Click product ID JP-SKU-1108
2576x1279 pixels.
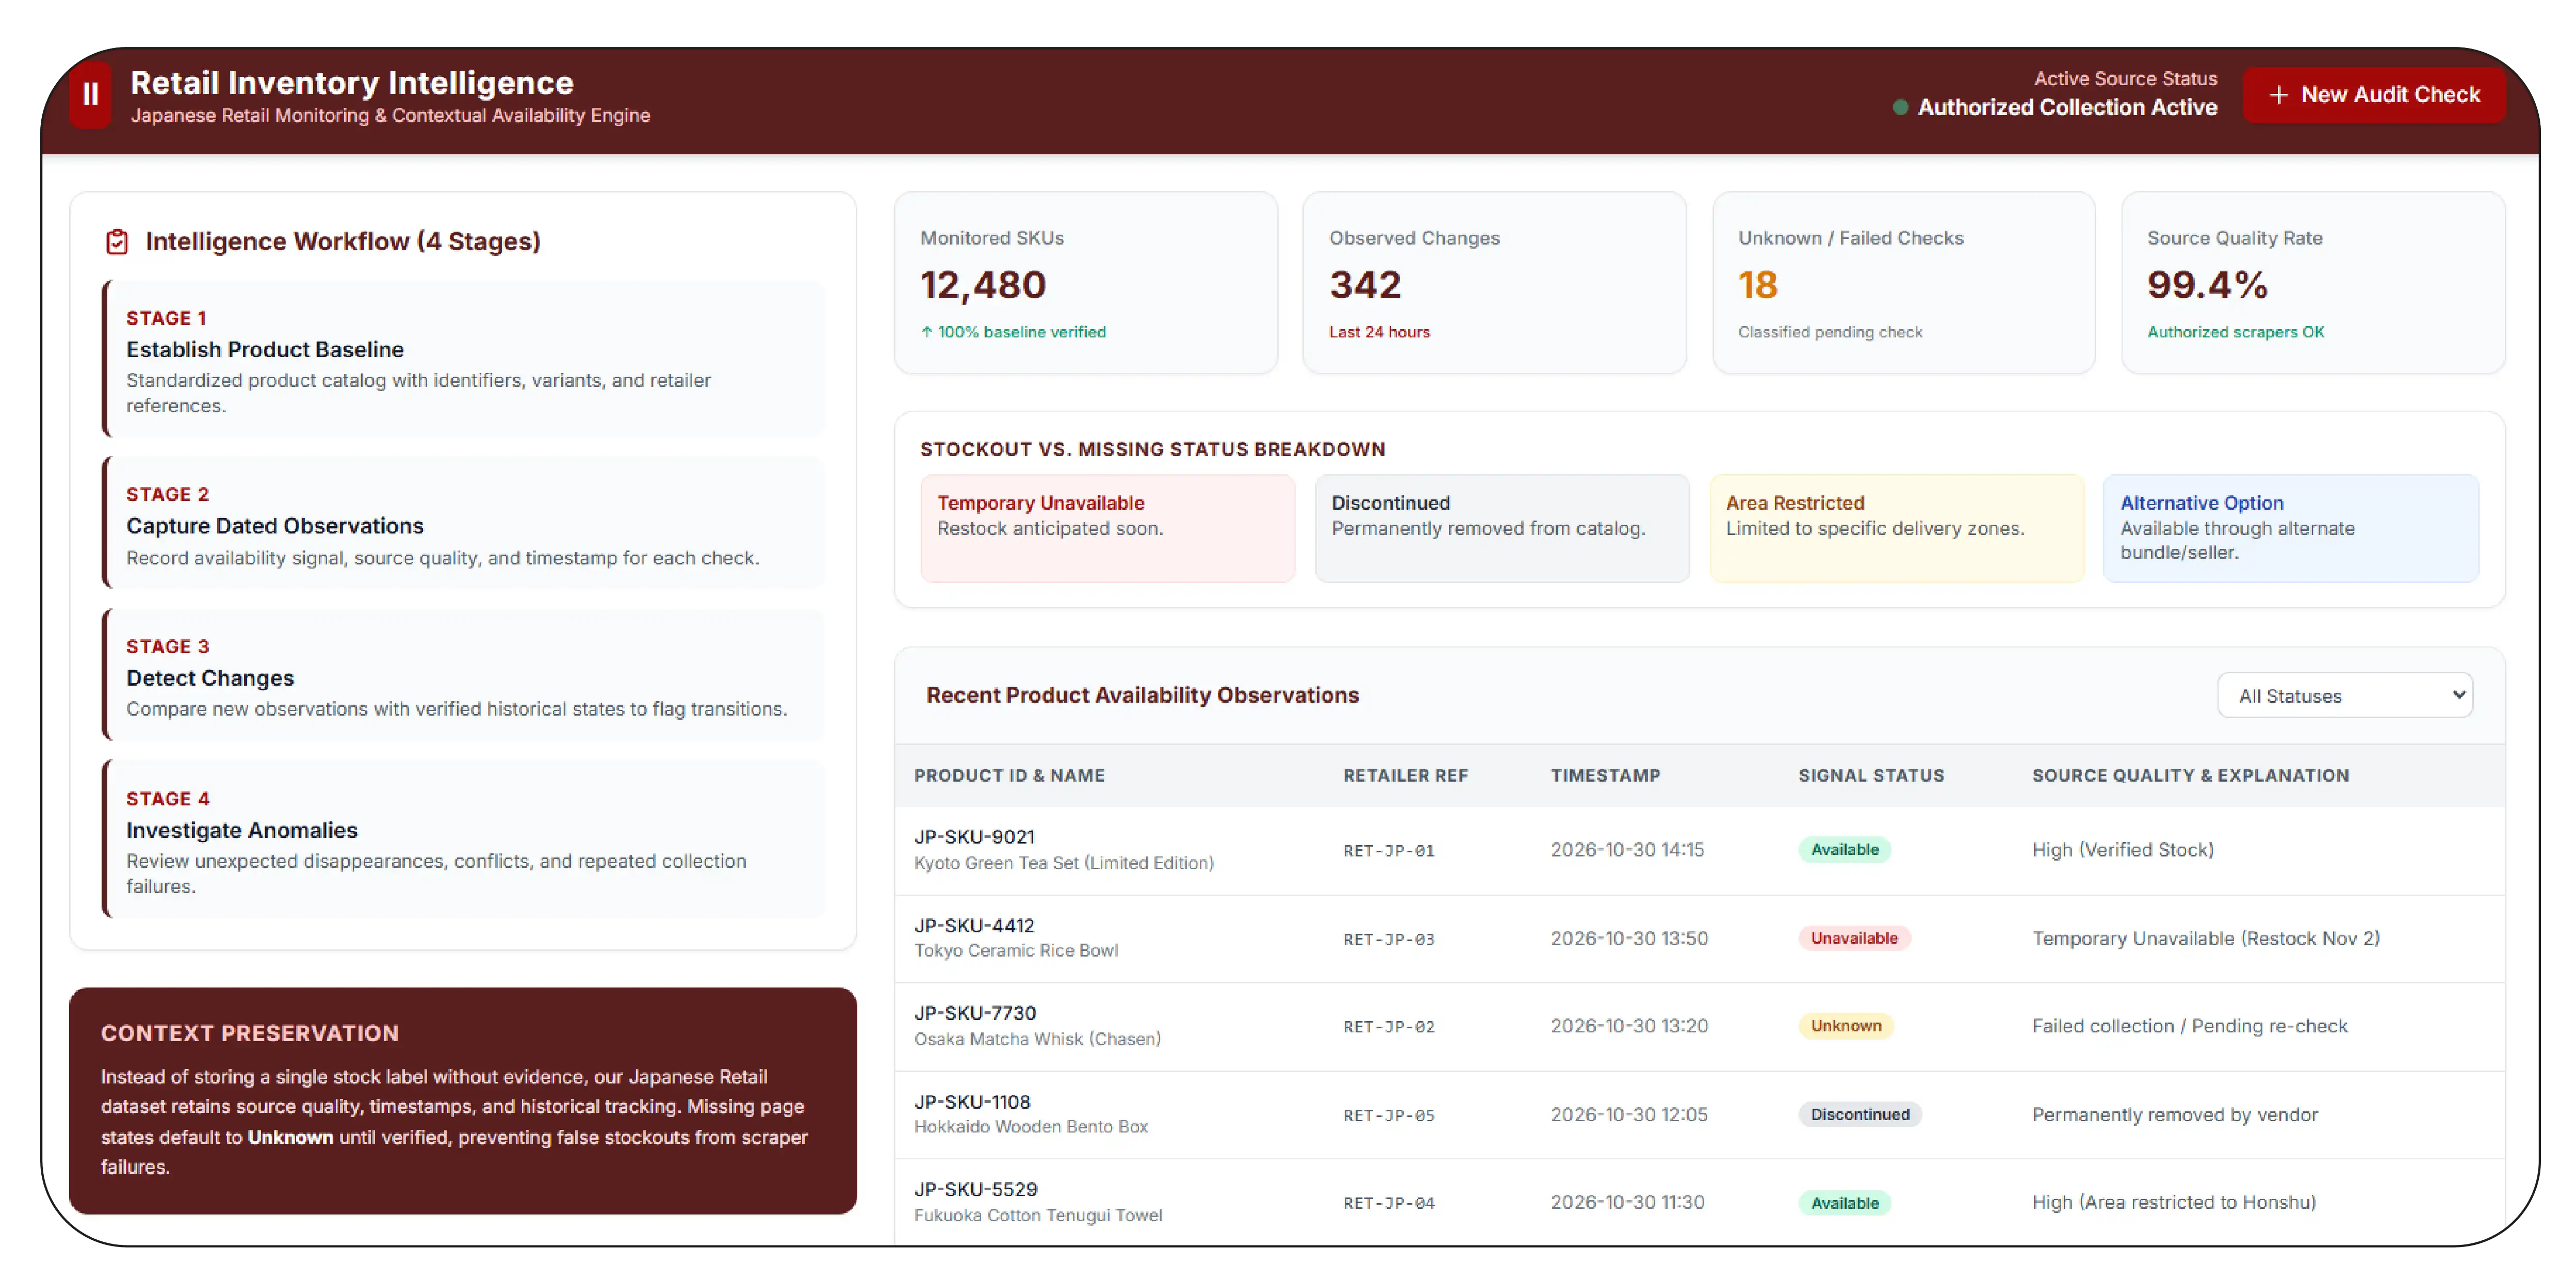tap(972, 1102)
